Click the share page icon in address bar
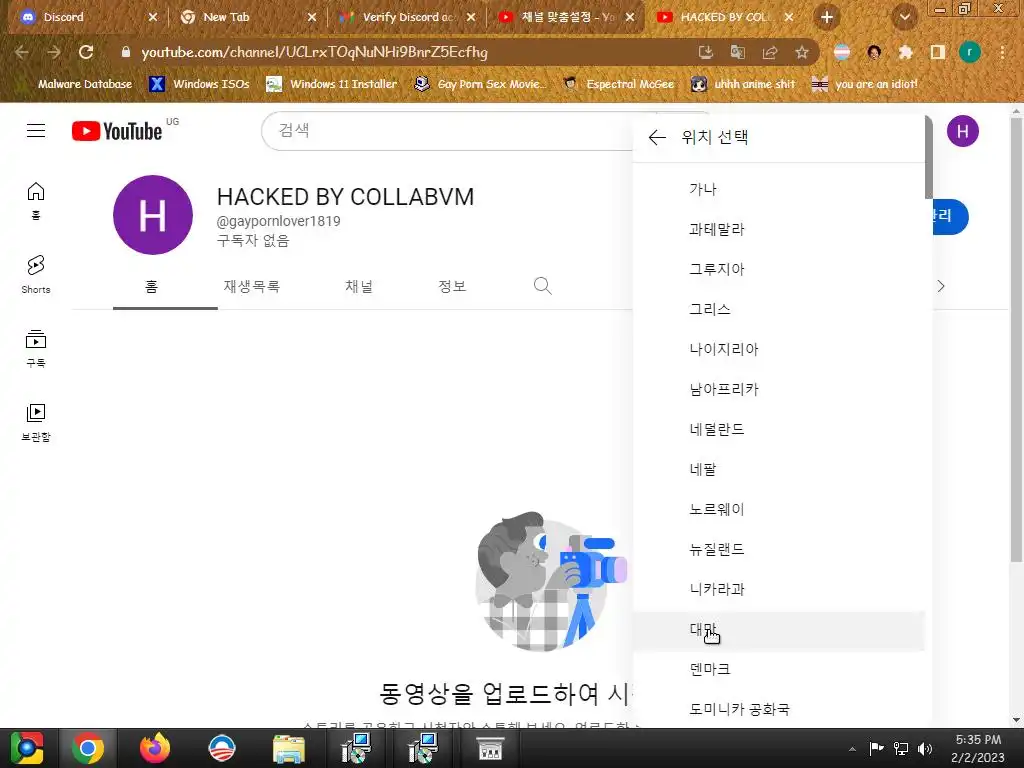The width and height of the screenshot is (1024, 768). (770, 52)
